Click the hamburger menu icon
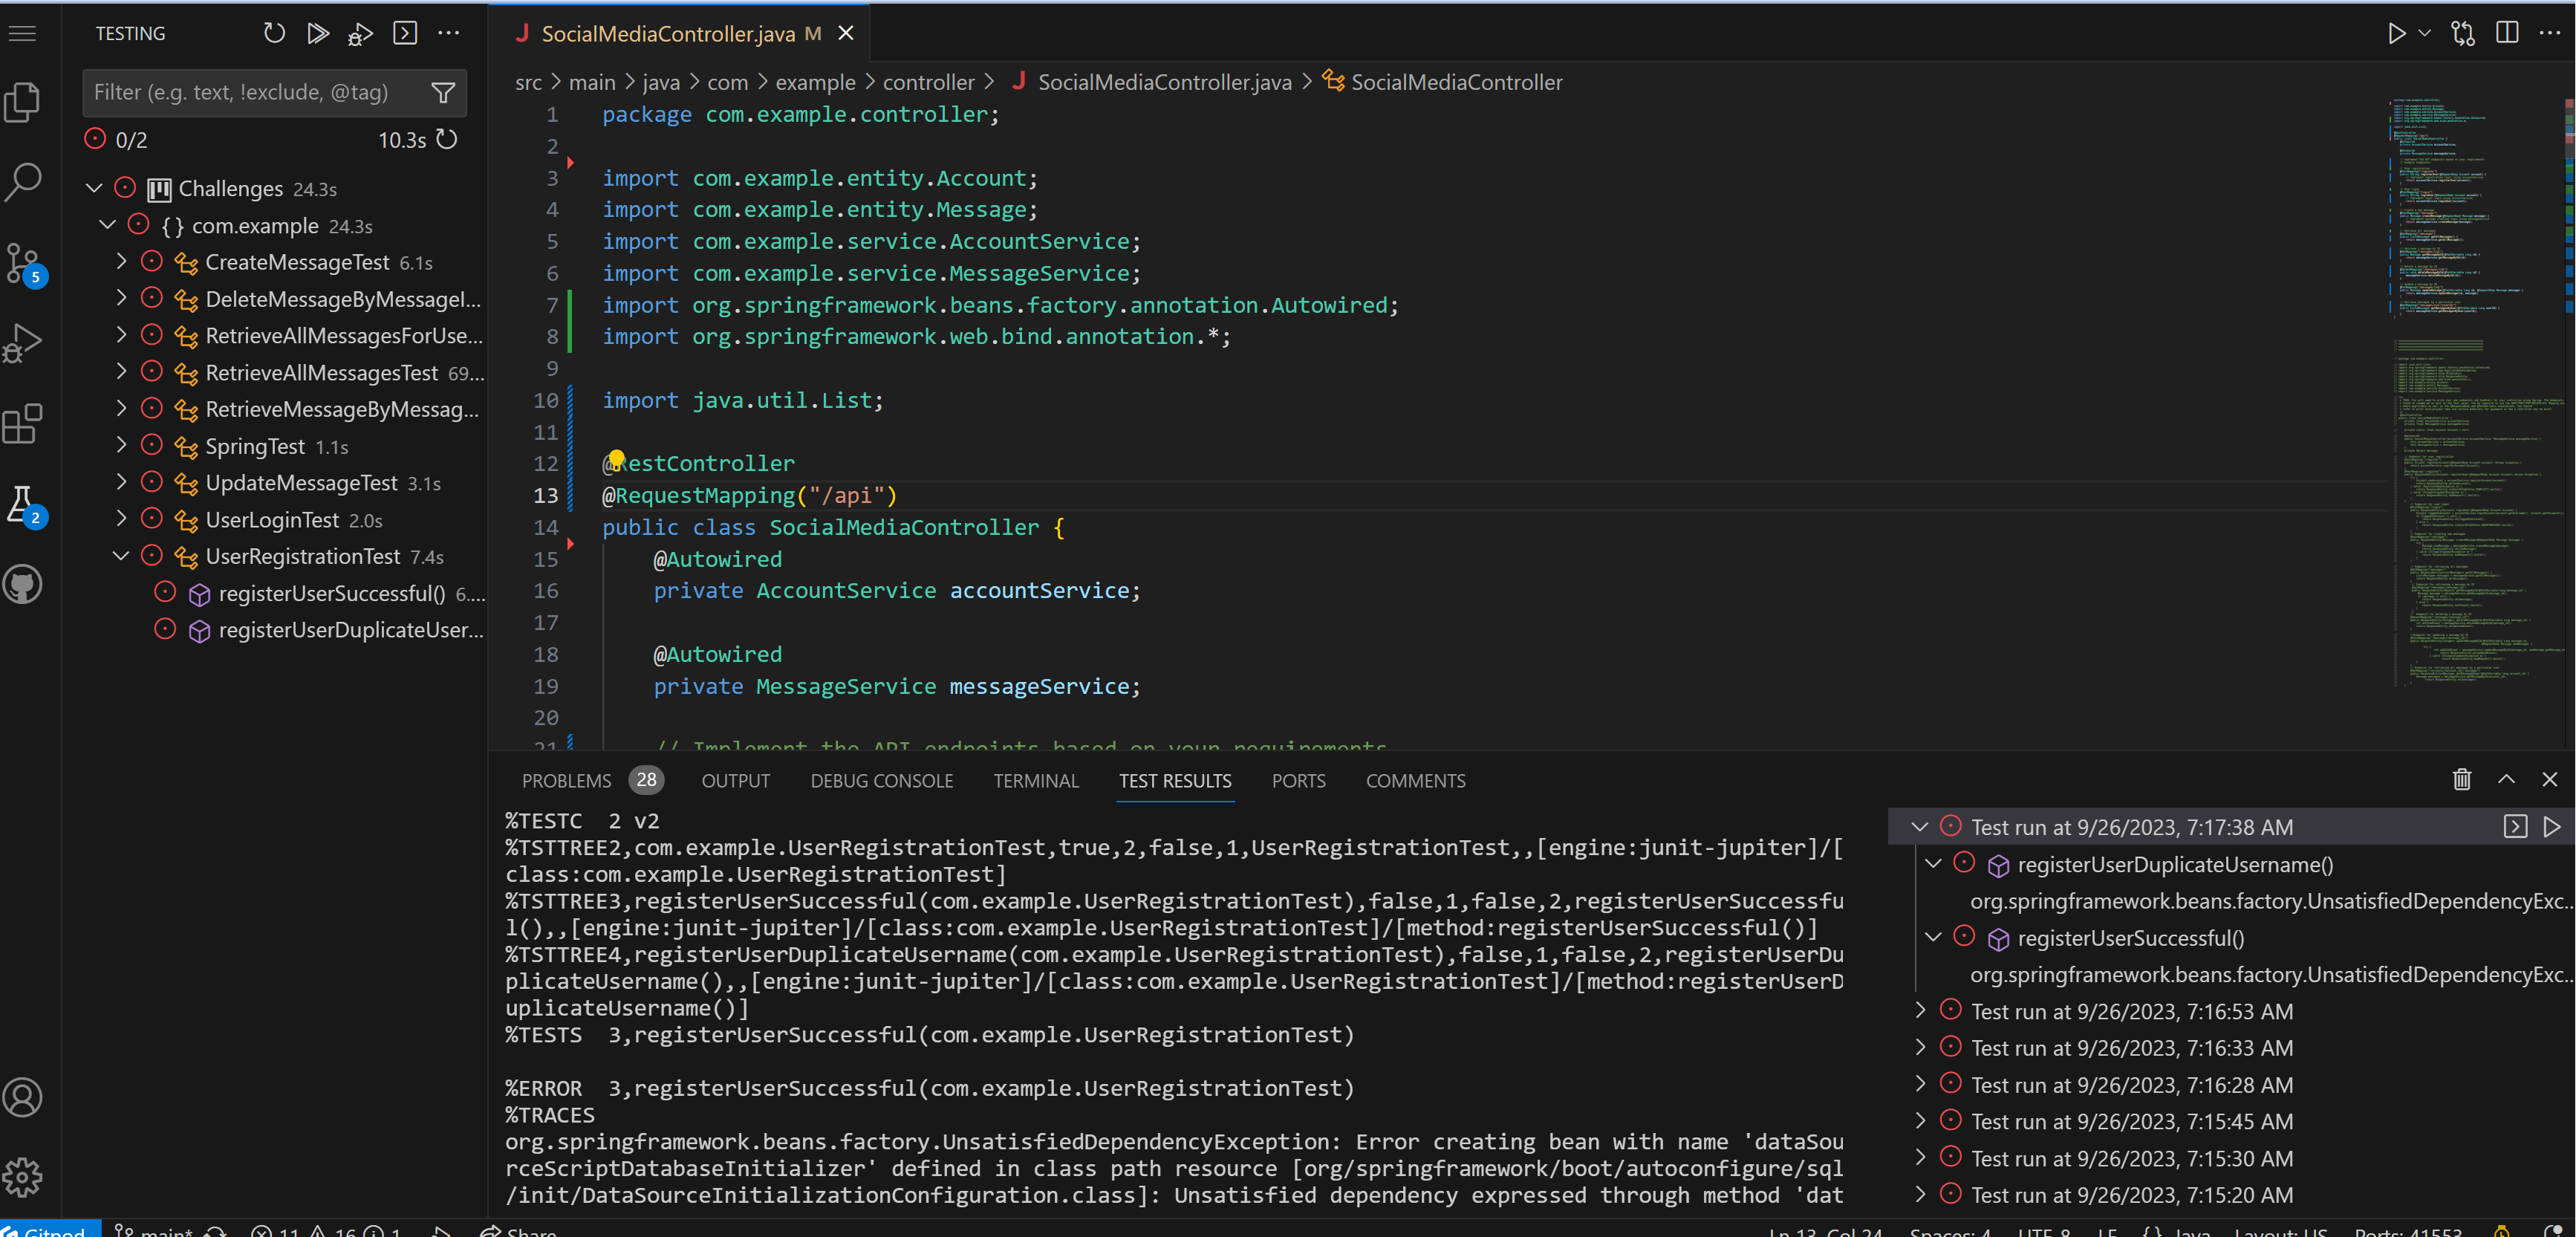Image resolution: width=2576 pixels, height=1237 pixels. pos(23,33)
